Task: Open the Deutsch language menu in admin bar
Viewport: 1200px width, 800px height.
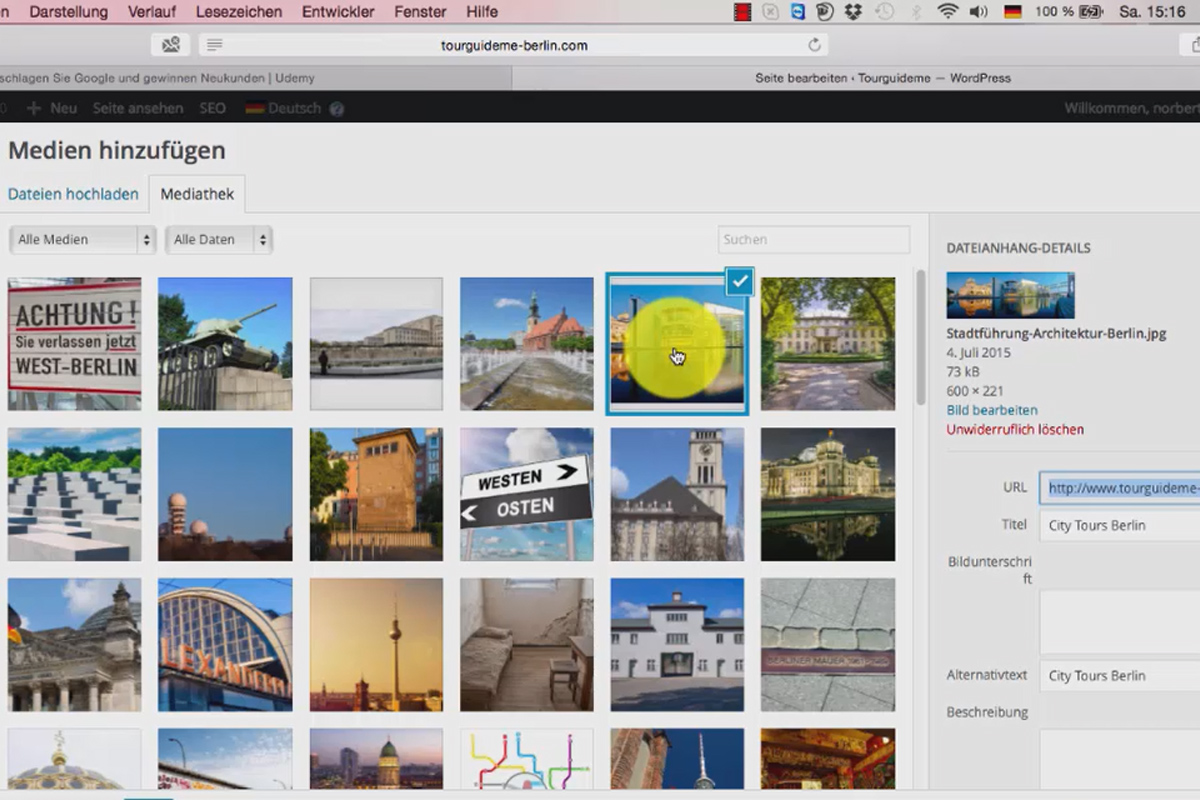Action: [x=283, y=108]
